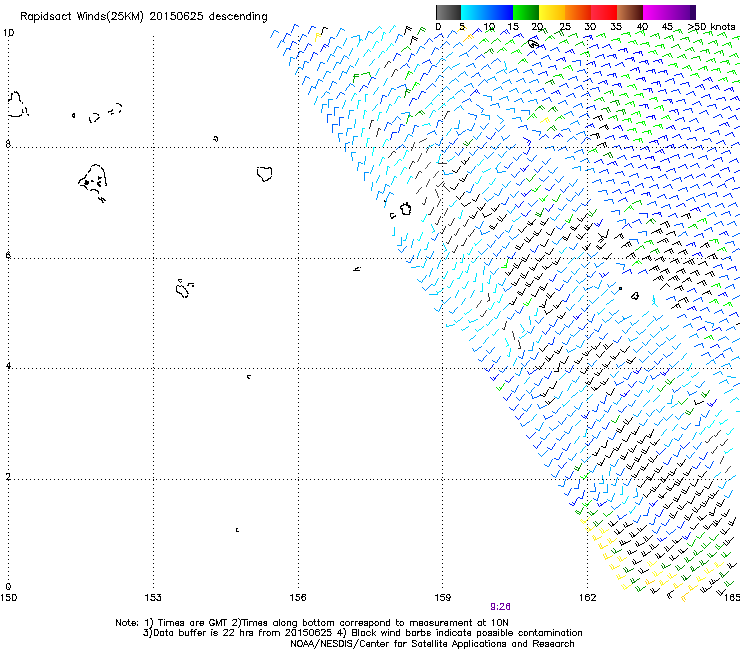
Task: Click the brown 35-40 knots color segment
Action: click(x=630, y=12)
